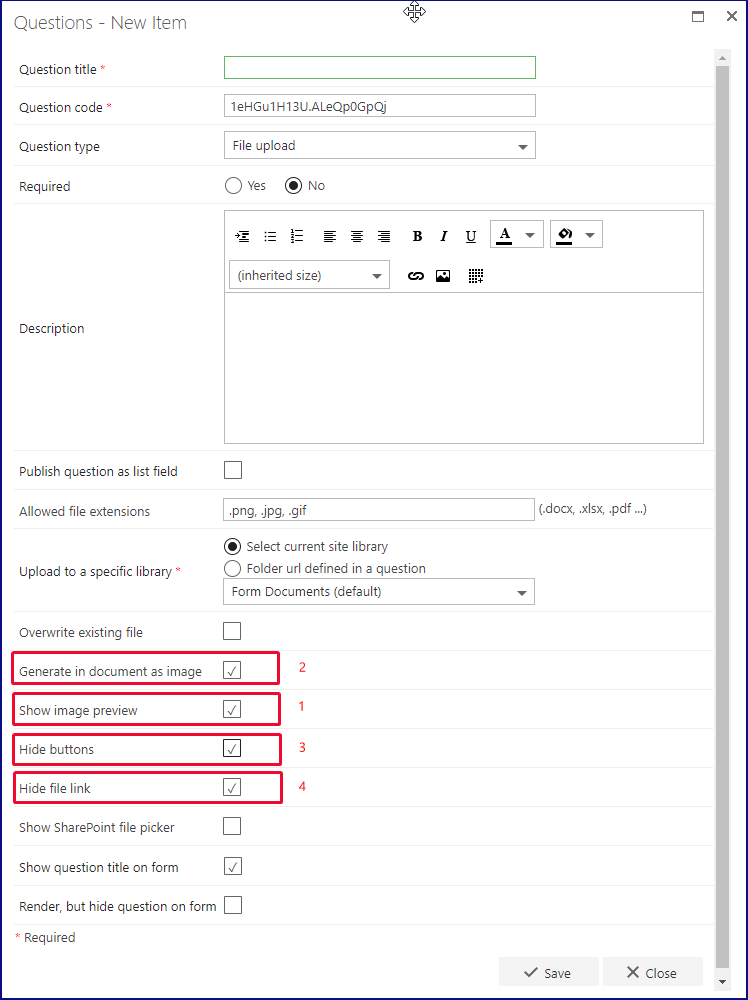Viewport: 748px width, 1000px height.
Task: Check Overwrite existing file
Action: (x=232, y=631)
